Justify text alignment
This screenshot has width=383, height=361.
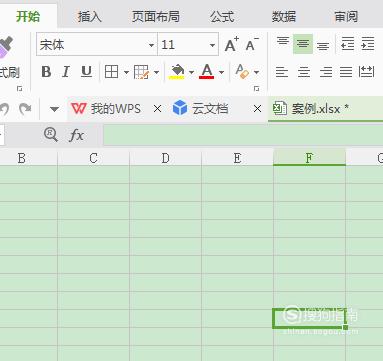[x=346, y=72]
